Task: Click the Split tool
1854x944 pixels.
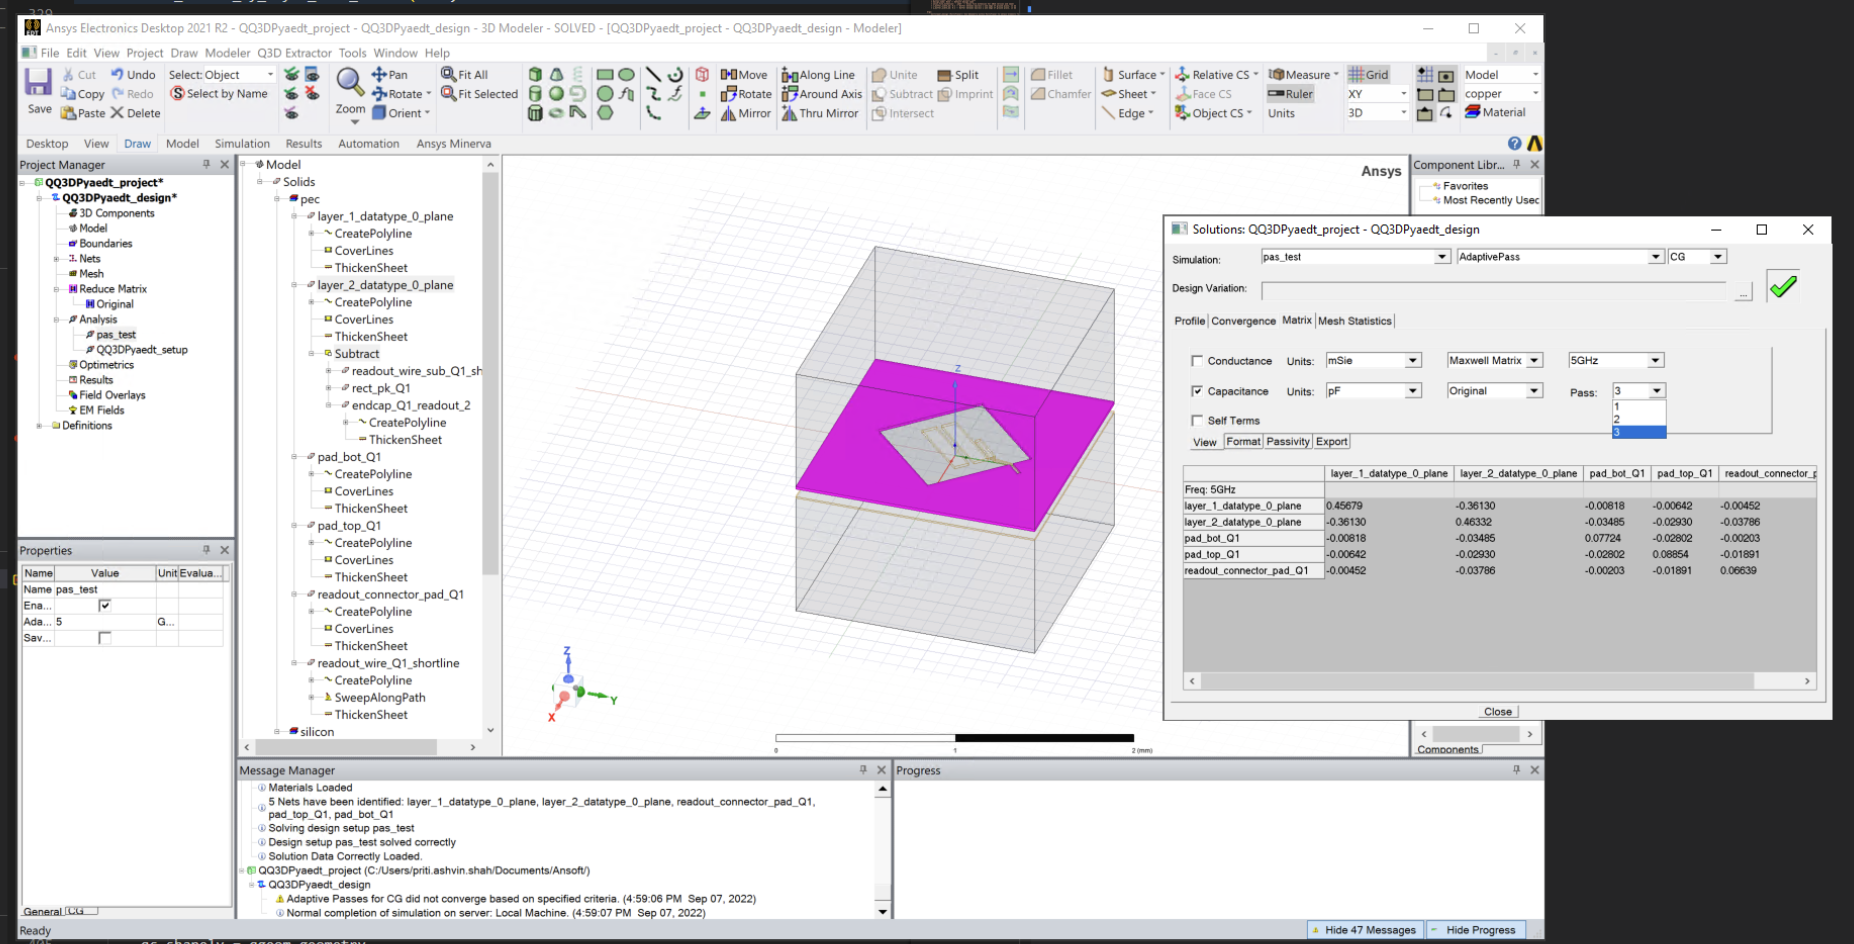Action: (958, 74)
